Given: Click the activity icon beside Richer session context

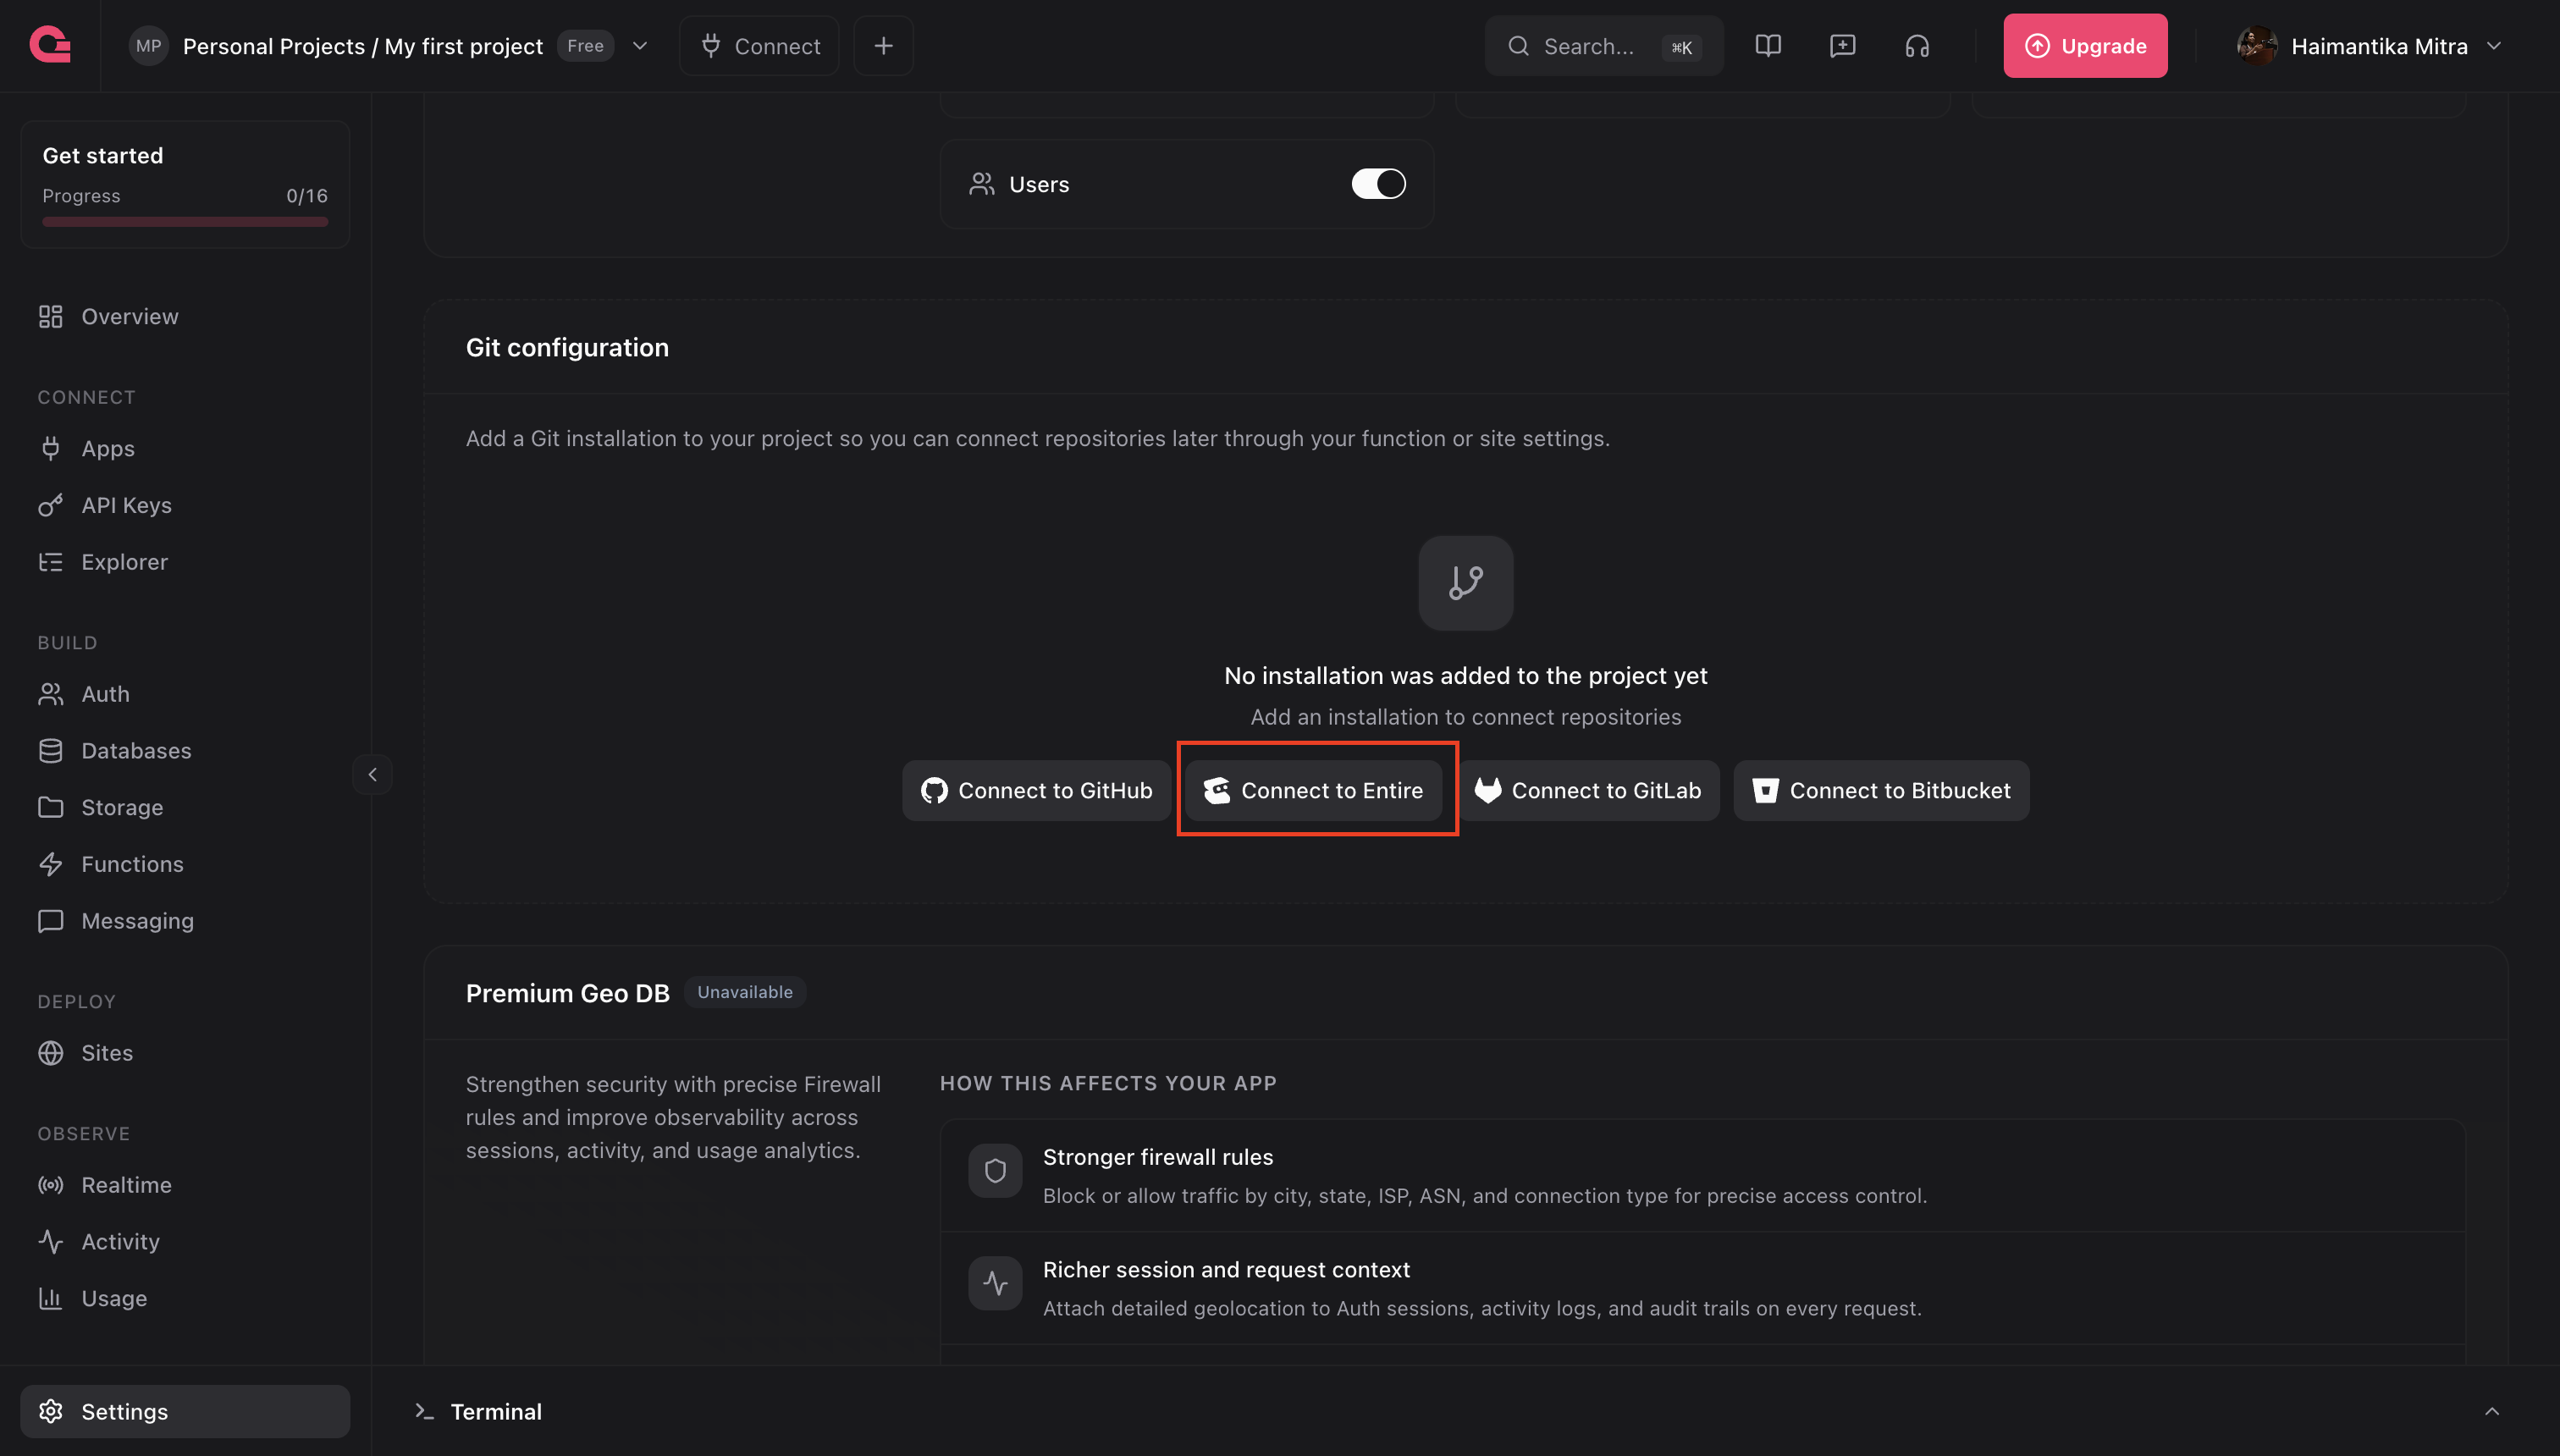Looking at the screenshot, I should point(995,1283).
